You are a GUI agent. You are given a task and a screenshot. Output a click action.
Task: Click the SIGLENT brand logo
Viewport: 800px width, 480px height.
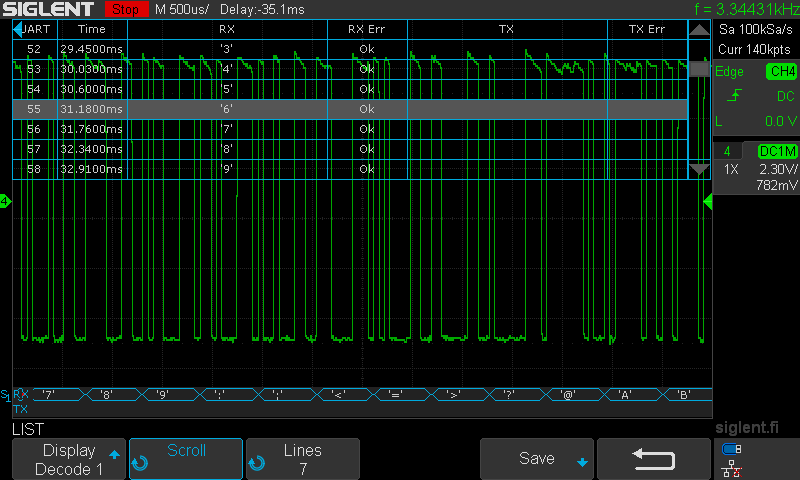tap(48, 9)
